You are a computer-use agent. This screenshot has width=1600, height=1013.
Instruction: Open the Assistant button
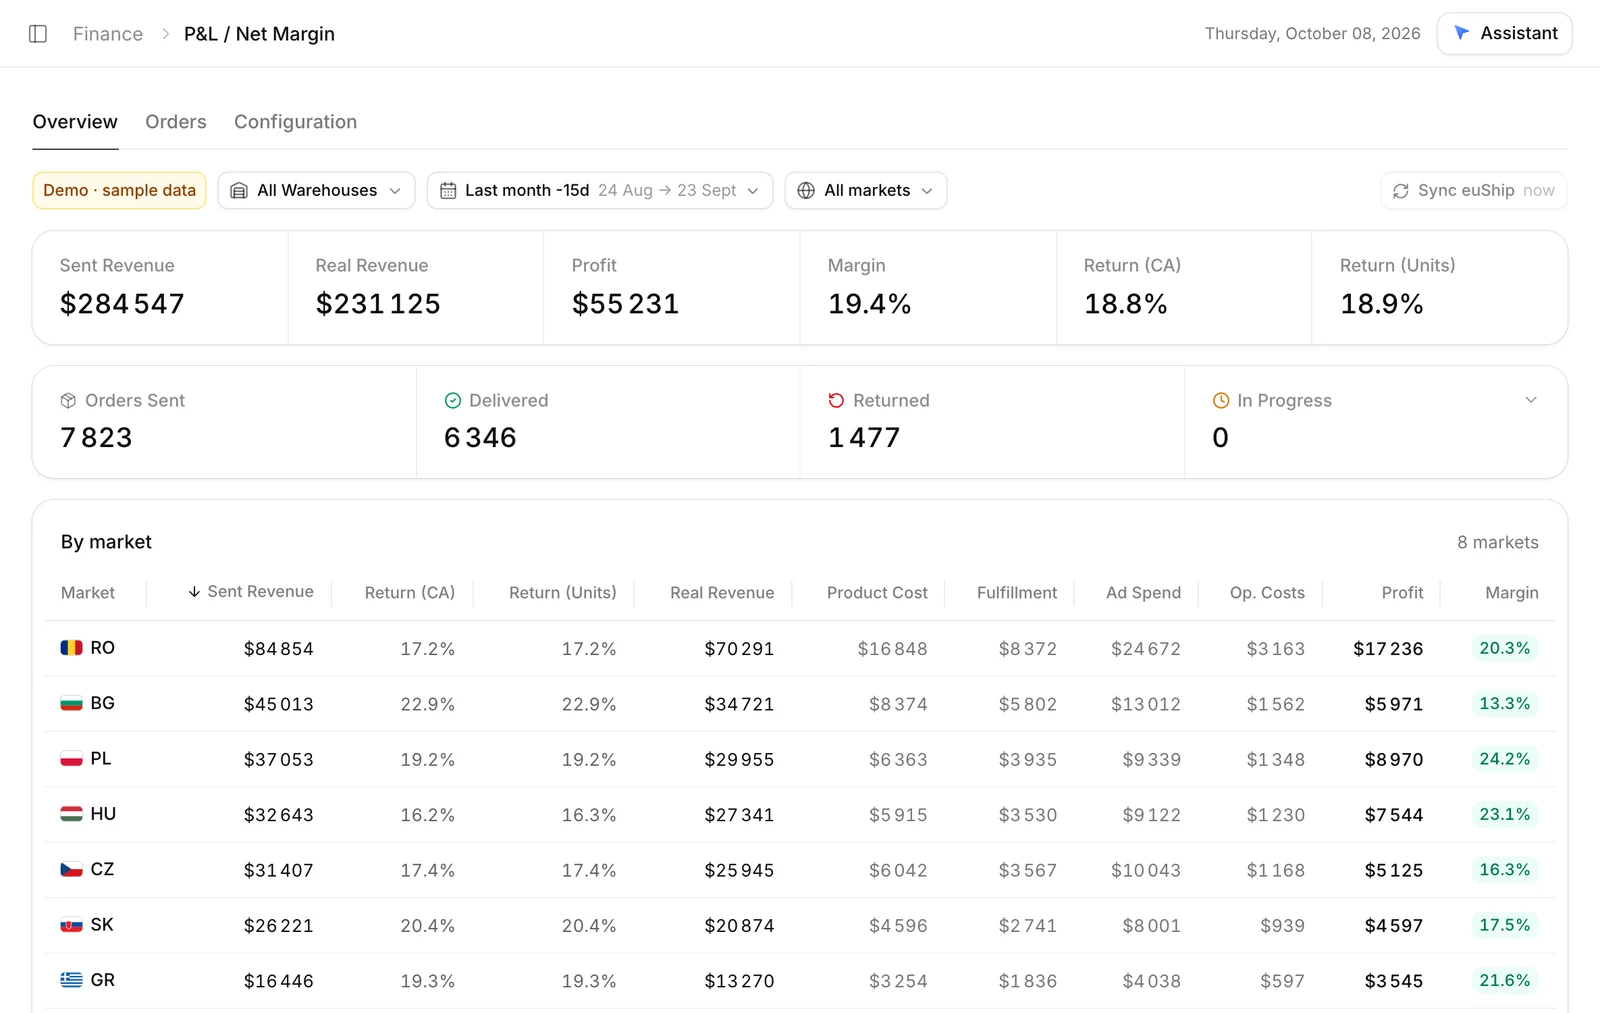pos(1505,33)
